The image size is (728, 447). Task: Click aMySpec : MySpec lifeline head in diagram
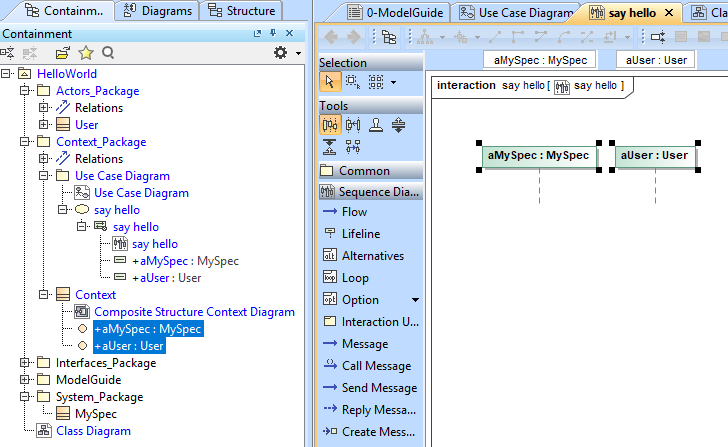[x=539, y=156]
